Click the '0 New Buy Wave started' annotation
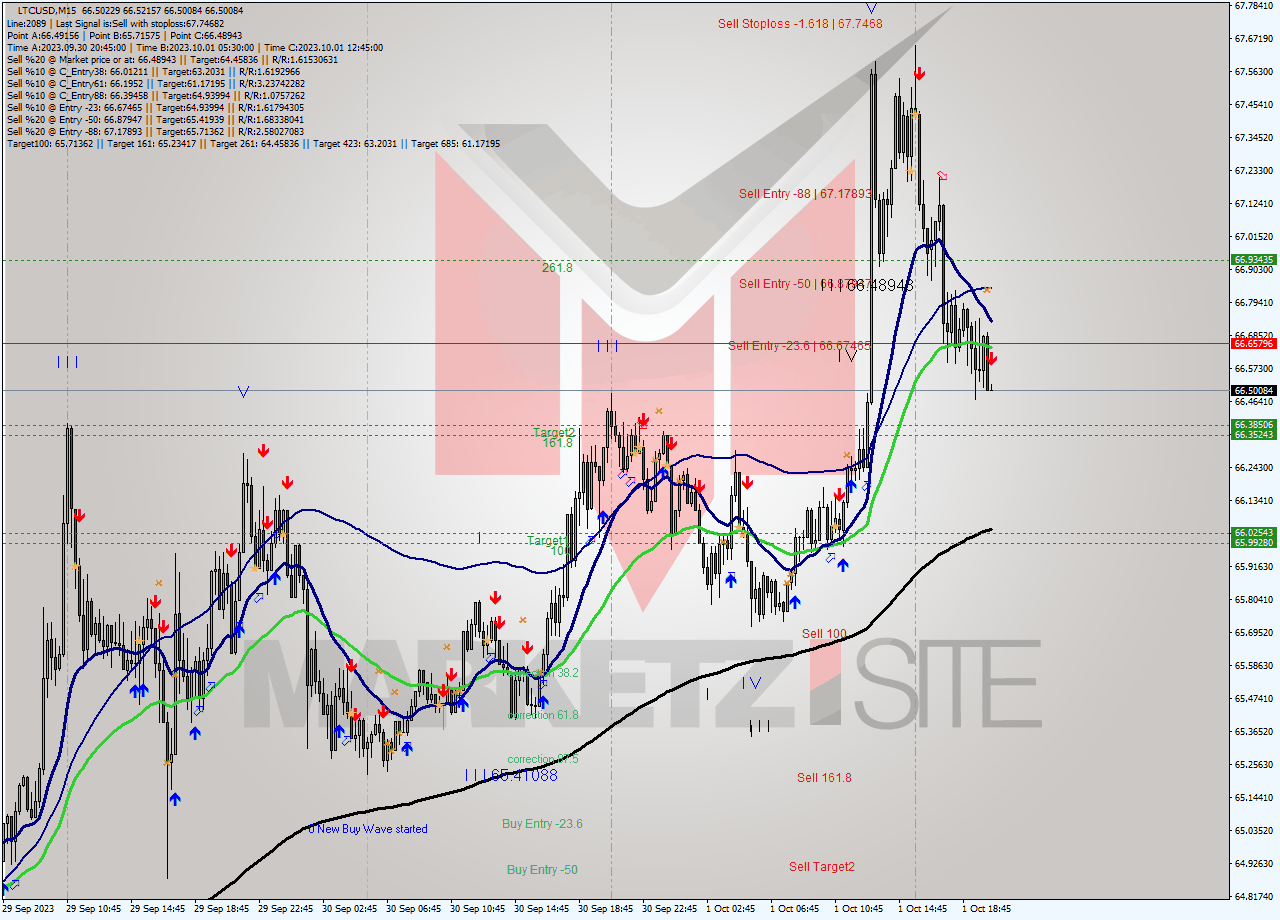Screen dimensions: 1280x920 [x=368, y=829]
